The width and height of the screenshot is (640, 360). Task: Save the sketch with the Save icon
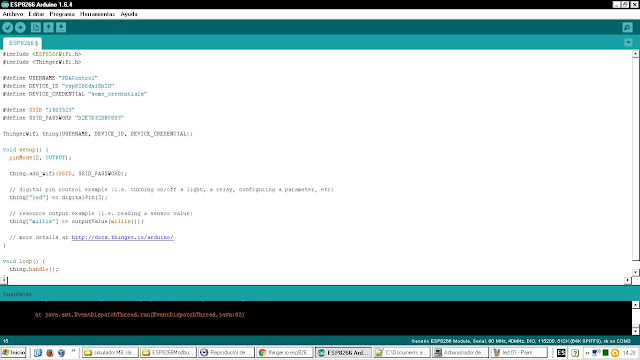[61, 27]
